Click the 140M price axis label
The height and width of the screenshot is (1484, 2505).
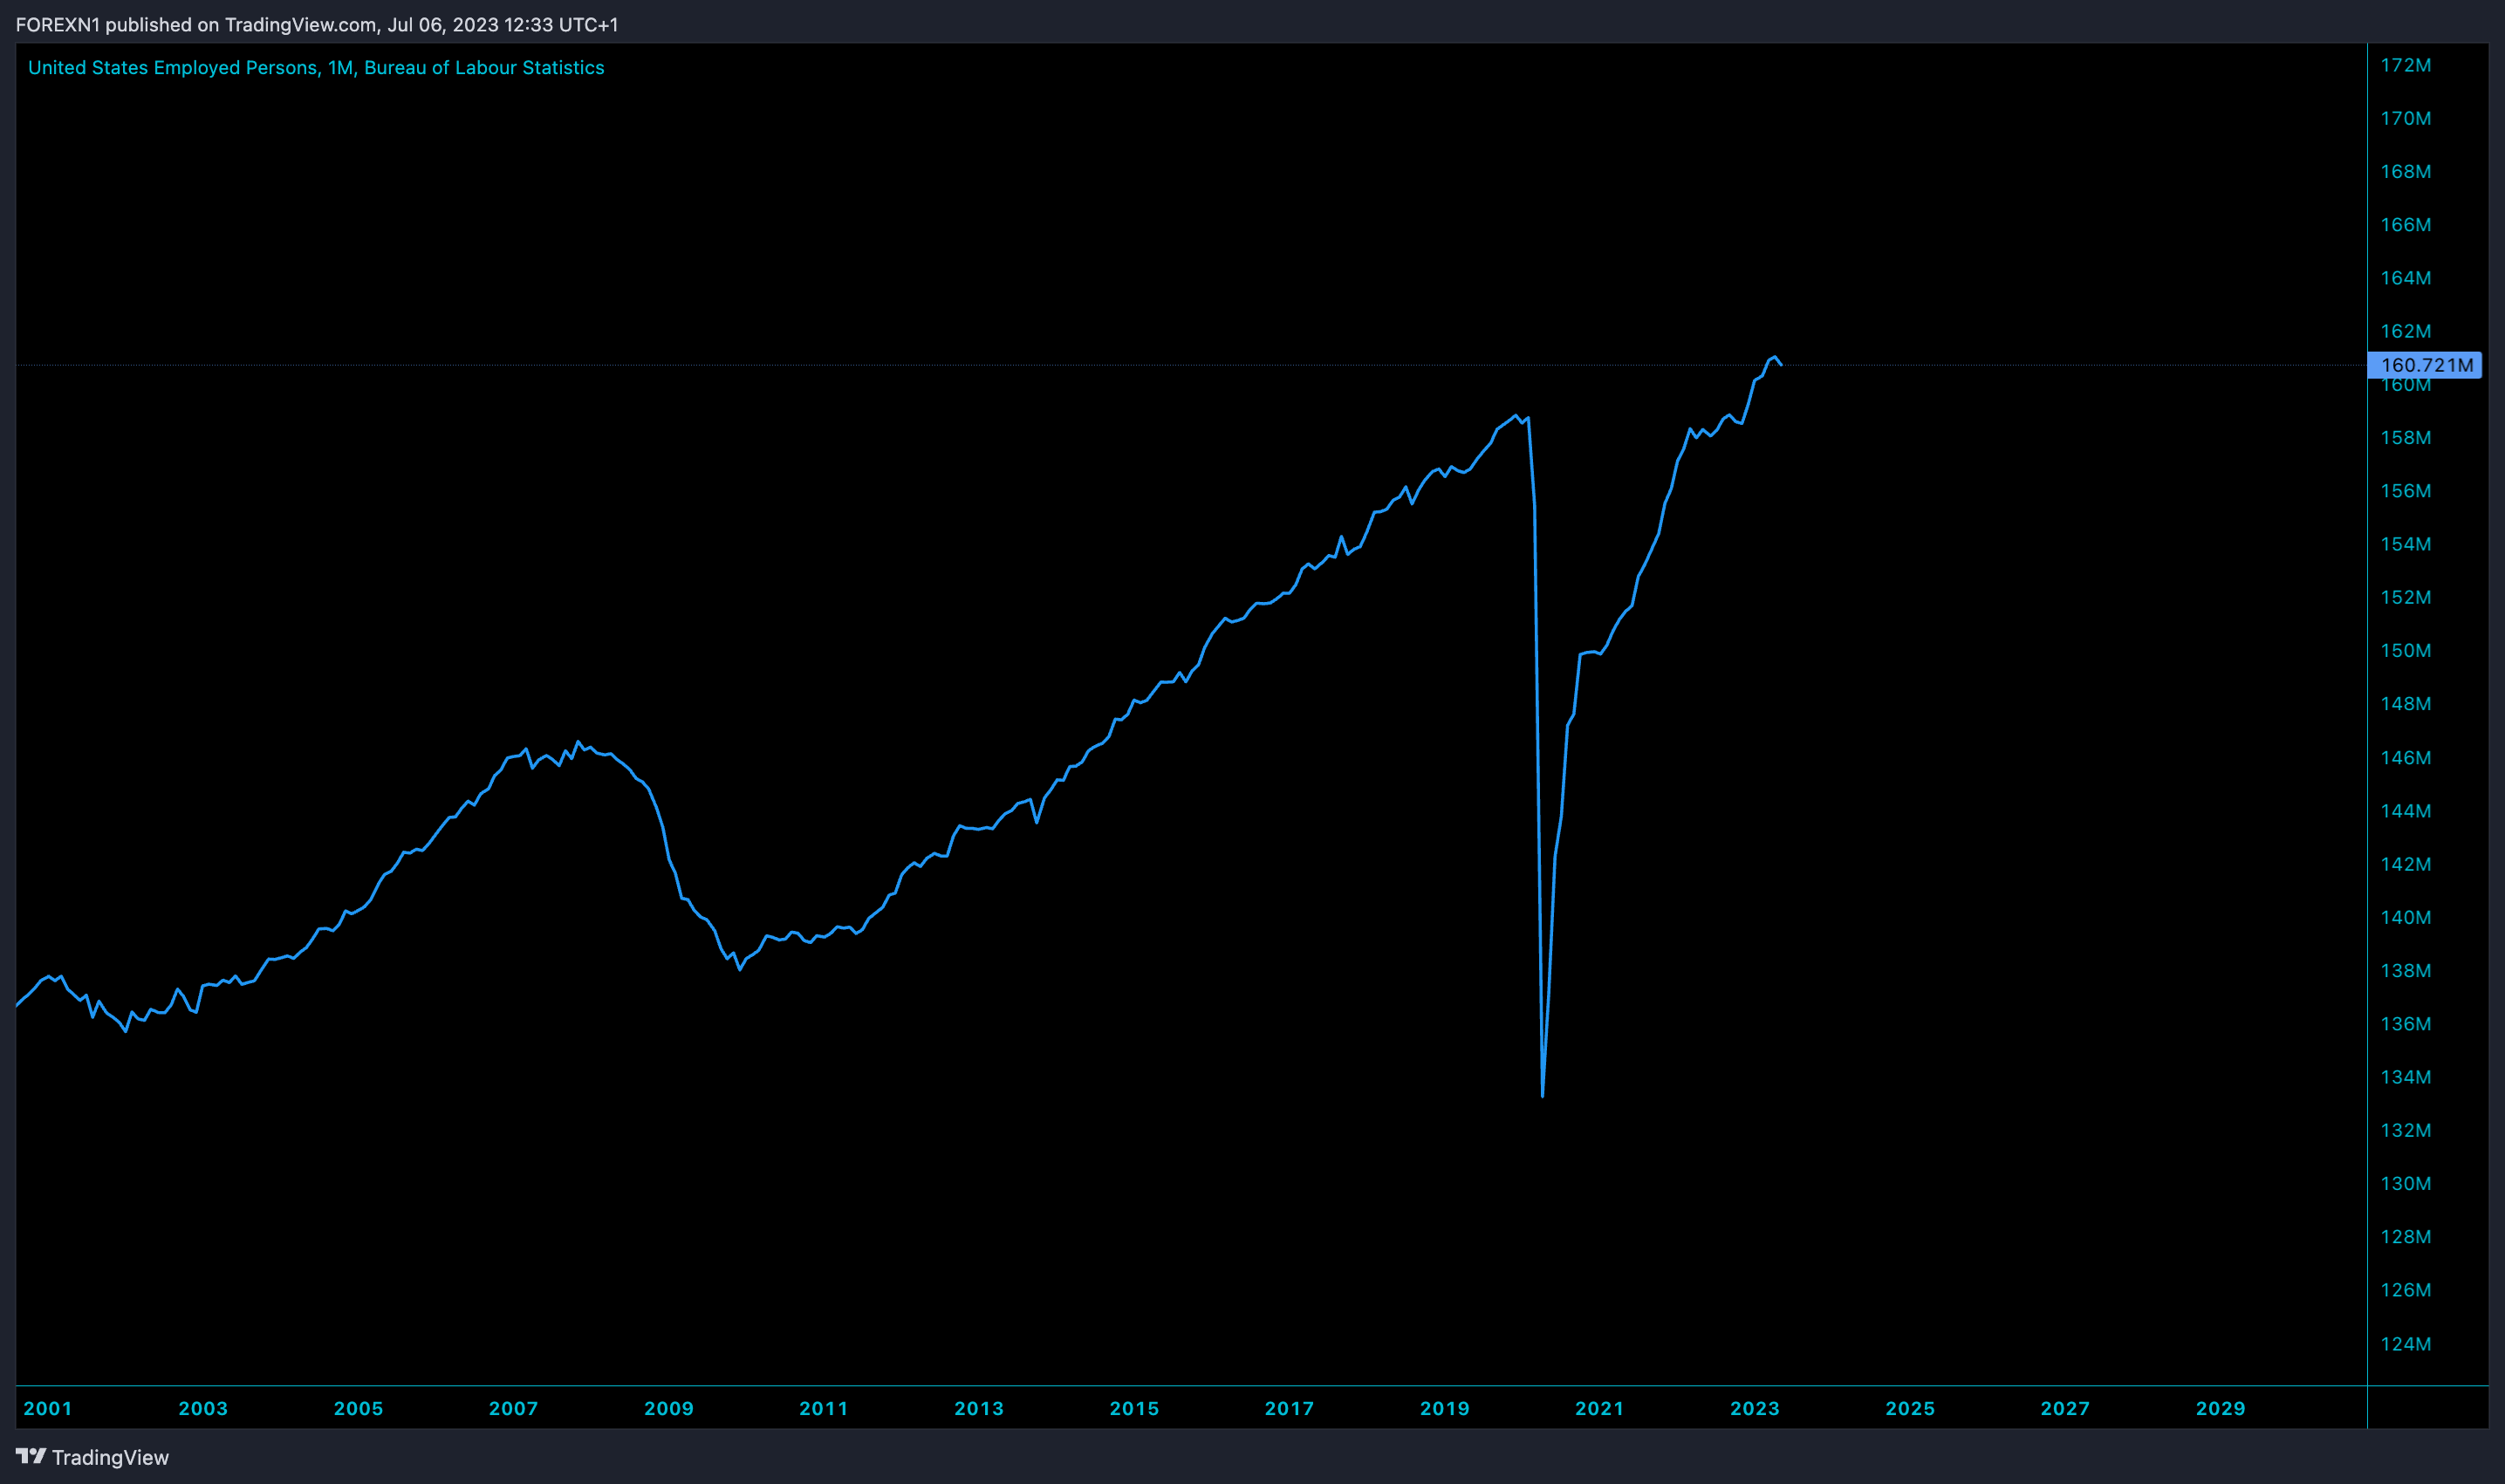pyautogui.click(x=2406, y=917)
